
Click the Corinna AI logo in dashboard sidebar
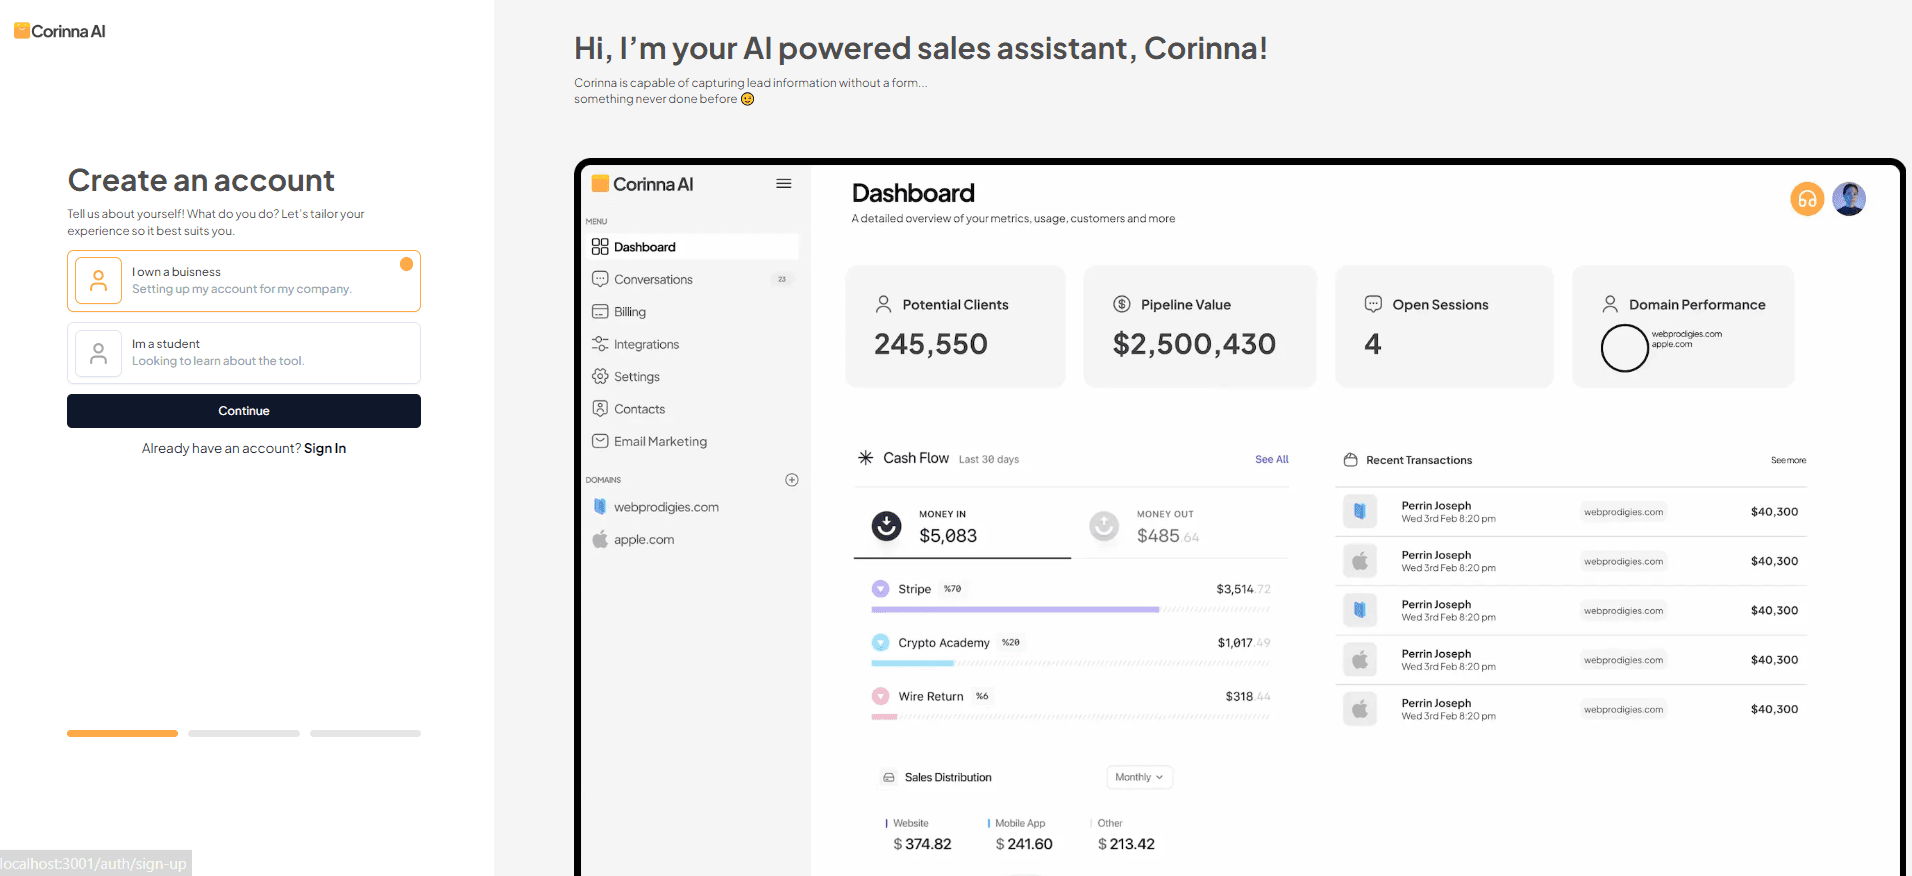pos(642,184)
